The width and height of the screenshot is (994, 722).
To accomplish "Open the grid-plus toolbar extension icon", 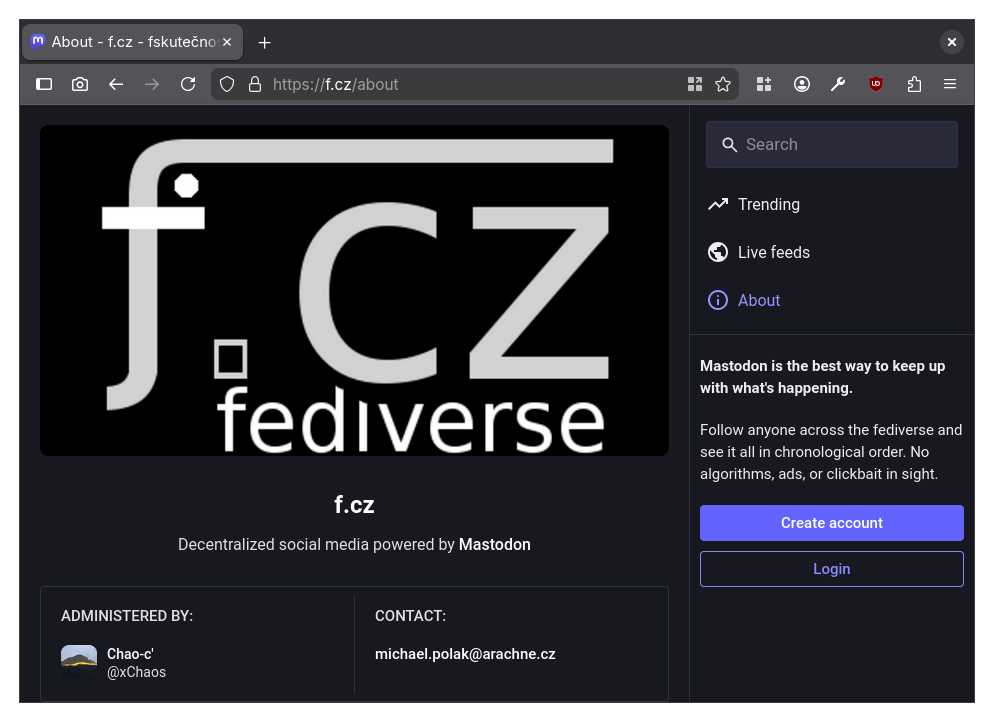I will pos(764,84).
